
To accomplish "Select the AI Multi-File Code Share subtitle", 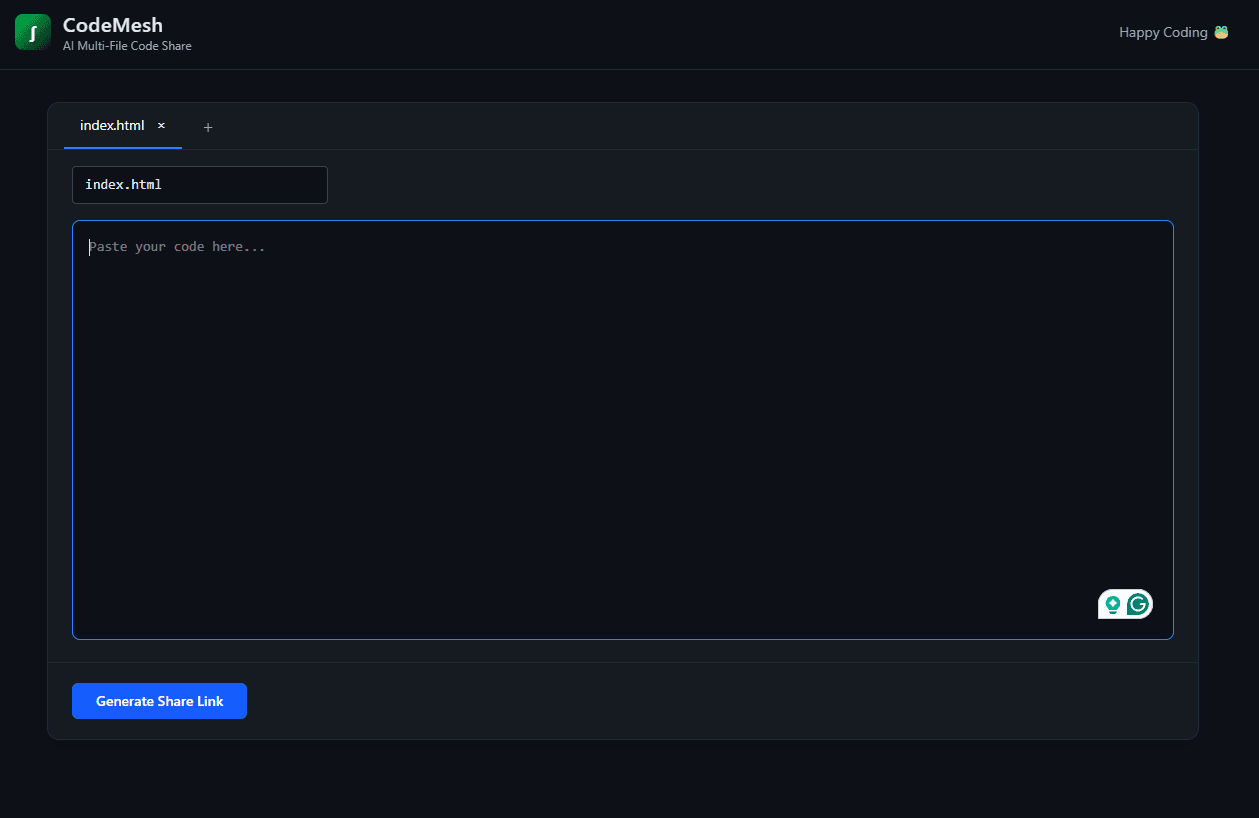I will (x=127, y=45).
